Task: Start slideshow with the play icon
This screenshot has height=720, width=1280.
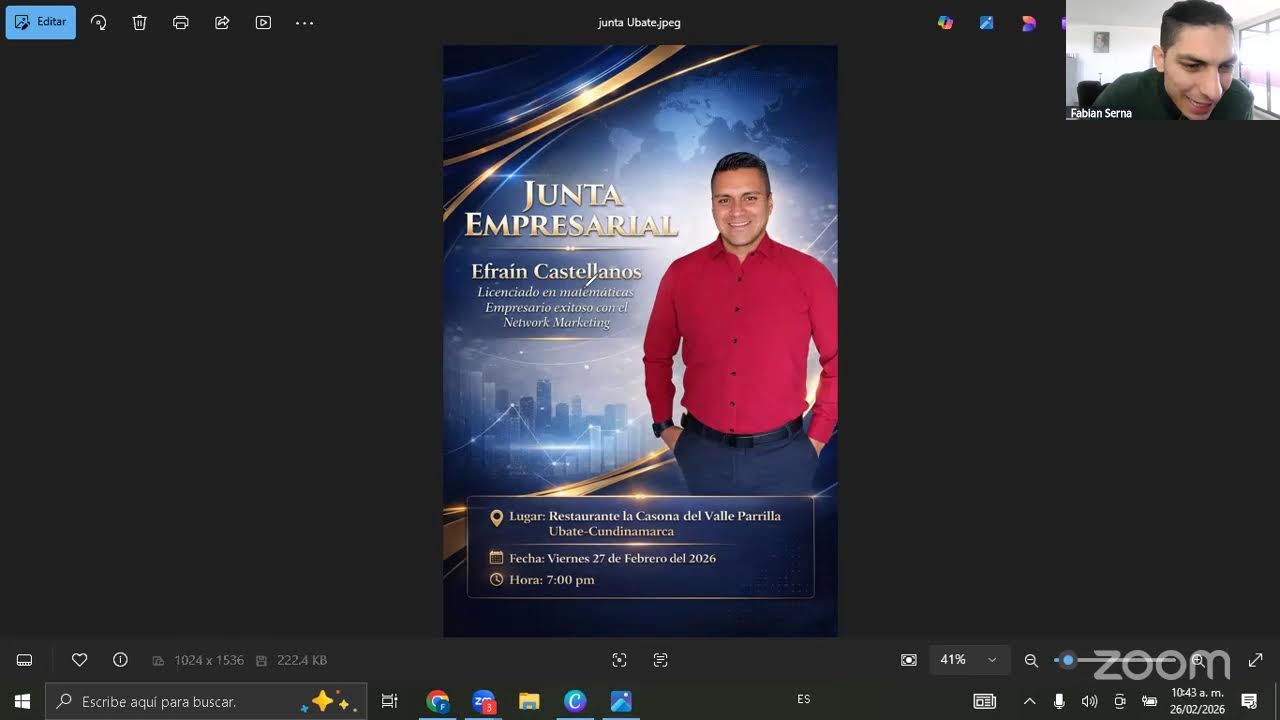Action: tap(263, 22)
